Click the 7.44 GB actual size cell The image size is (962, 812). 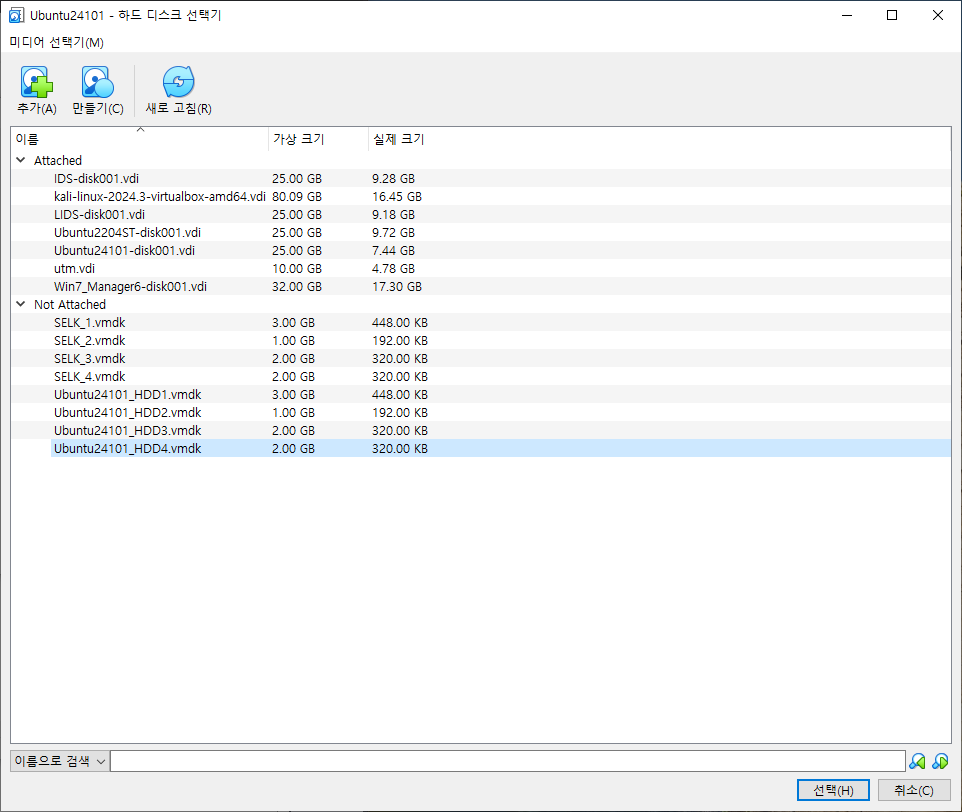(393, 250)
